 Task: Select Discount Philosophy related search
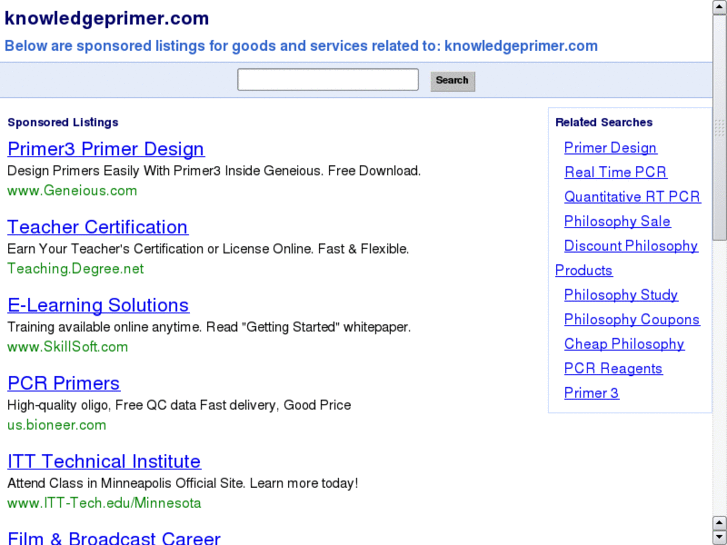click(x=631, y=246)
